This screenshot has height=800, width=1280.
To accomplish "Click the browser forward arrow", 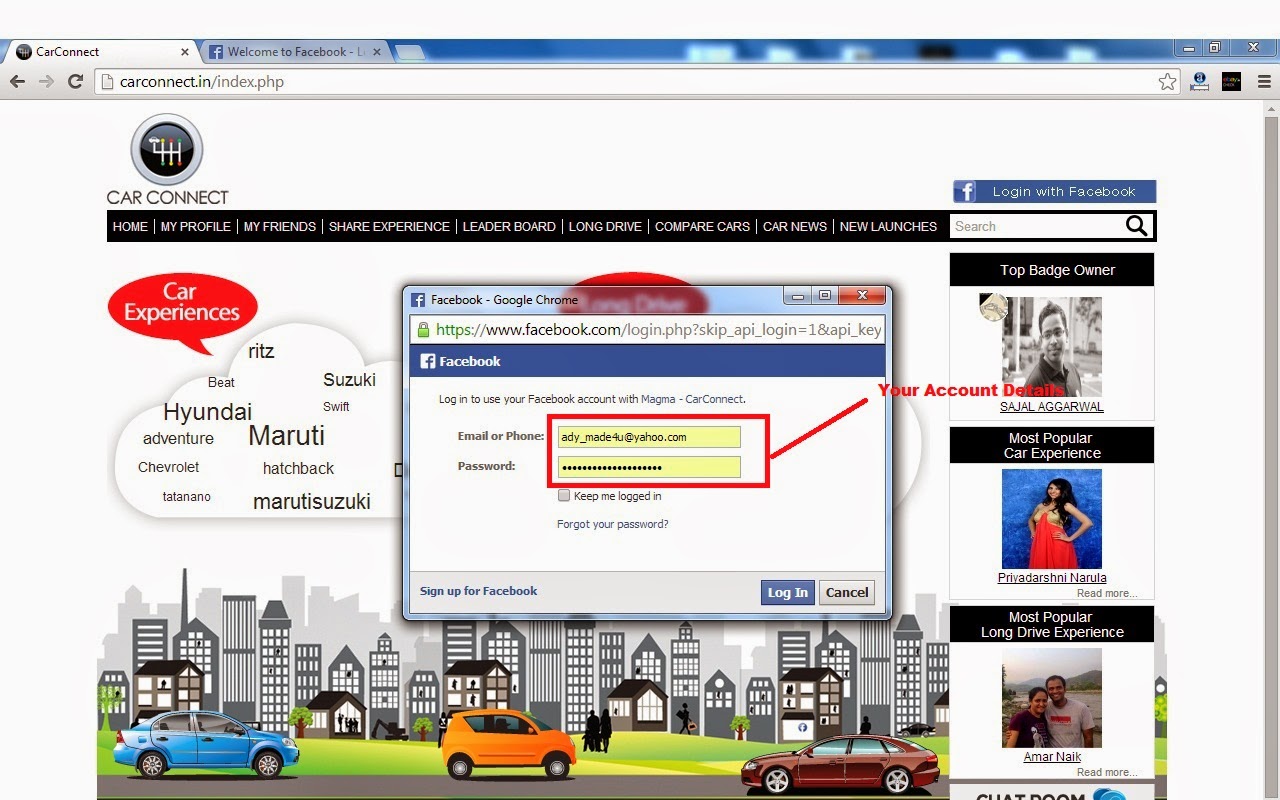I will coord(46,82).
